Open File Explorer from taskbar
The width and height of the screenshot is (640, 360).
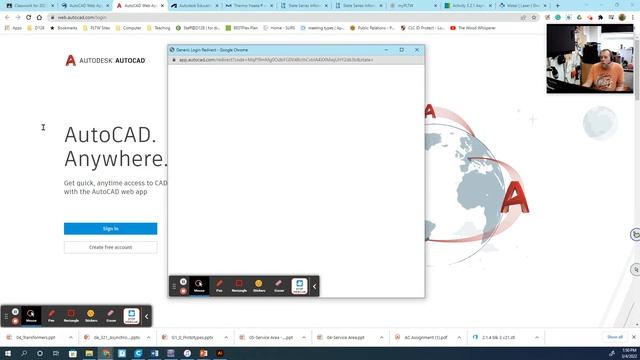point(89,353)
